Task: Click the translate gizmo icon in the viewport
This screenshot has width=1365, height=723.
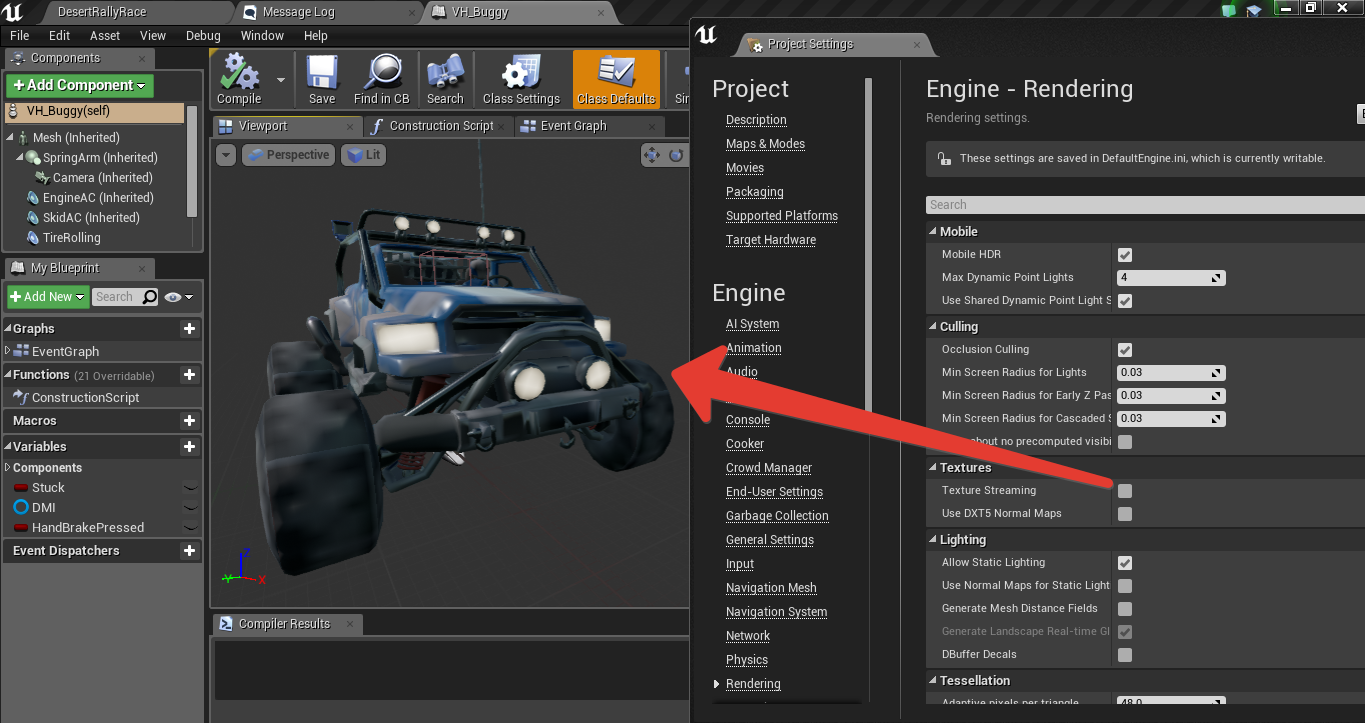Action: [x=652, y=155]
